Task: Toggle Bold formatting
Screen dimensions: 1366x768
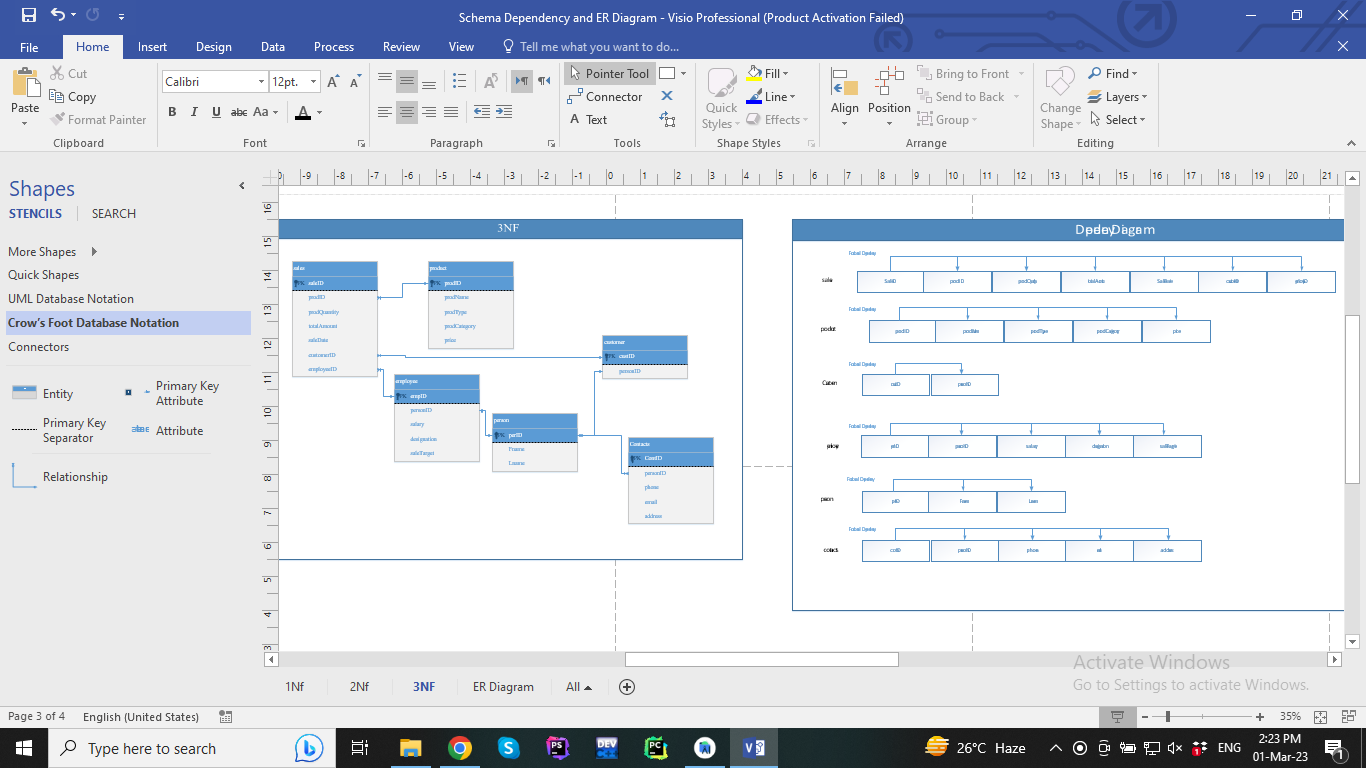Action: coord(172,112)
